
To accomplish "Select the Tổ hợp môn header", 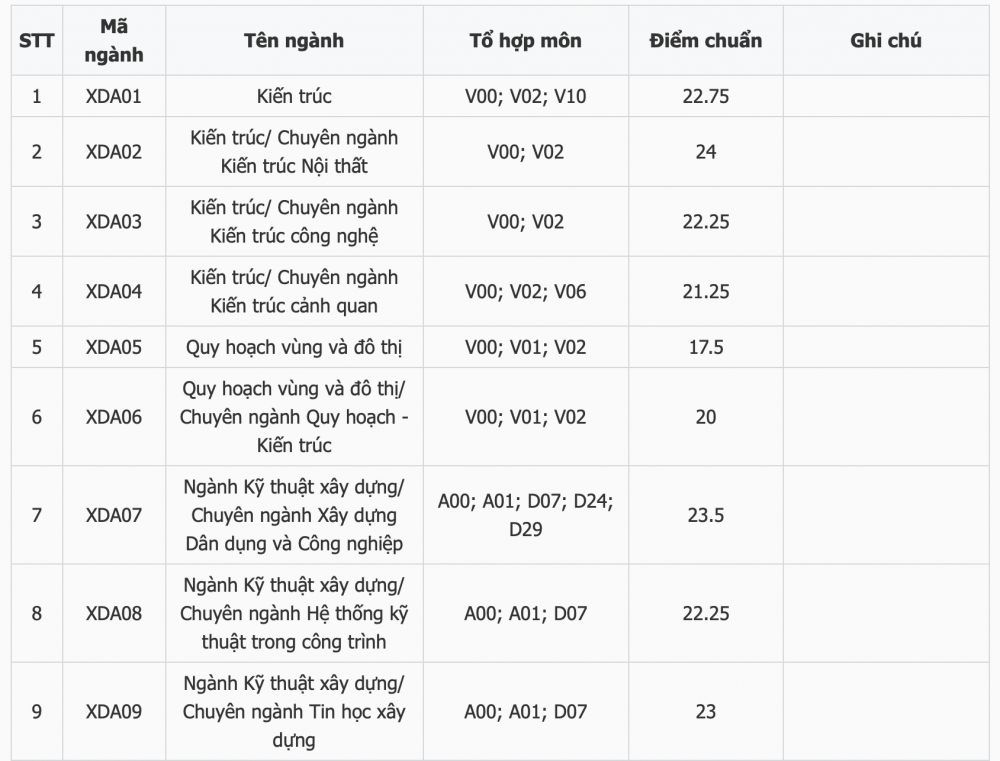I will pos(526,41).
